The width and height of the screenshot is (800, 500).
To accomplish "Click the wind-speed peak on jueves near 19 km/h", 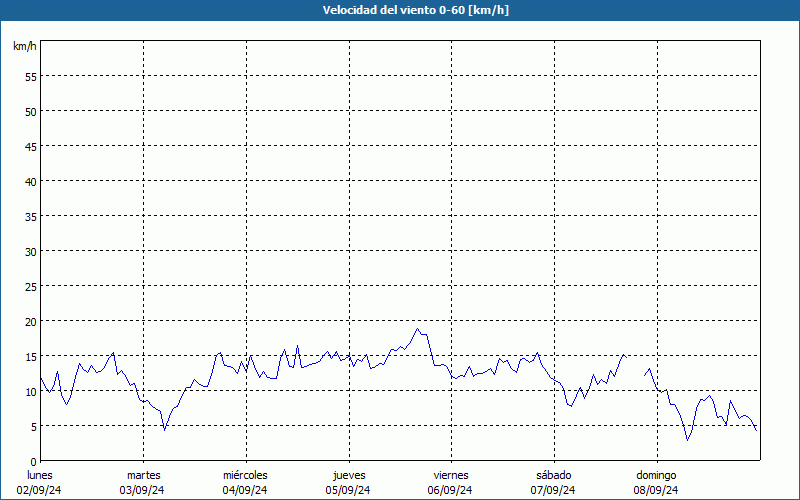I will [417, 329].
